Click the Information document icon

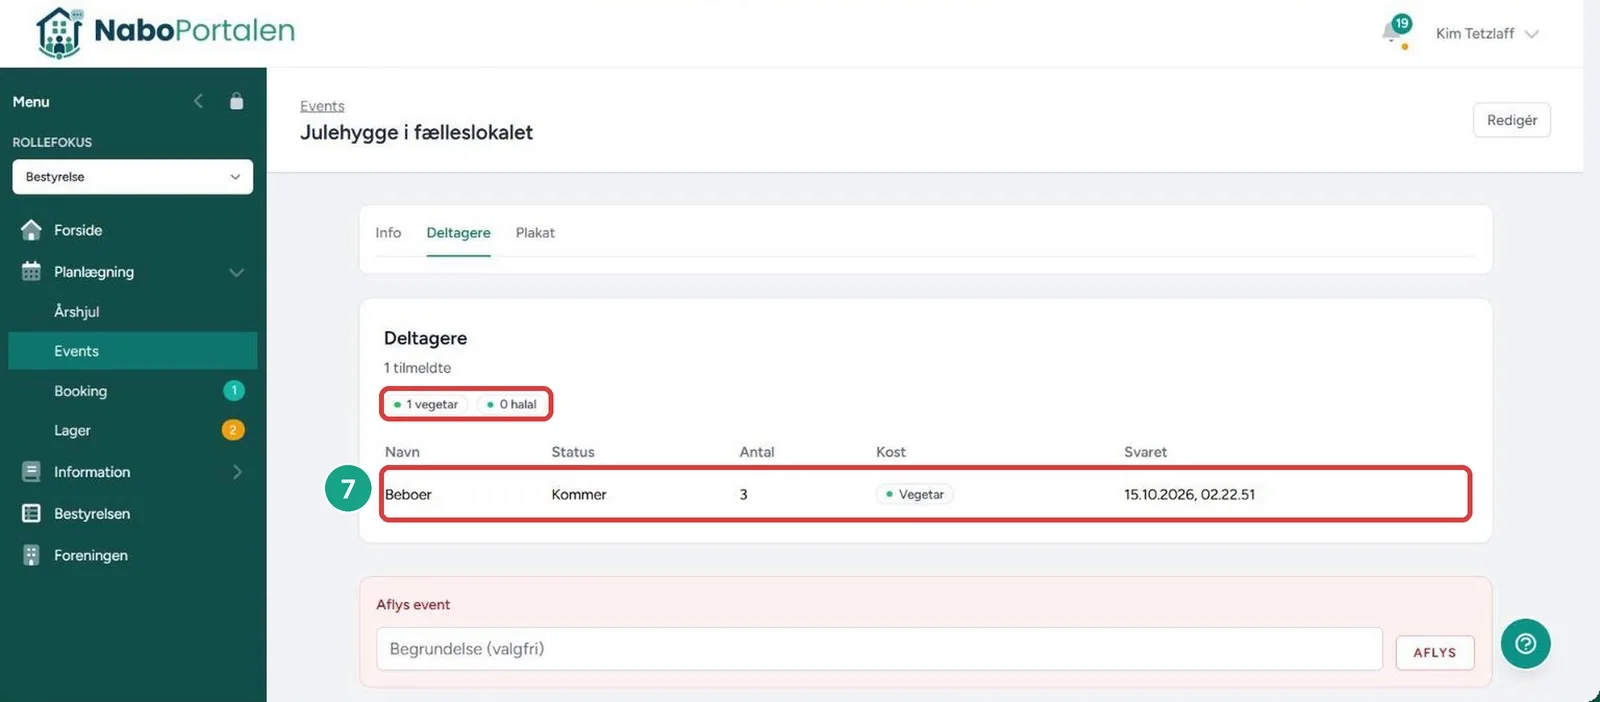31,471
